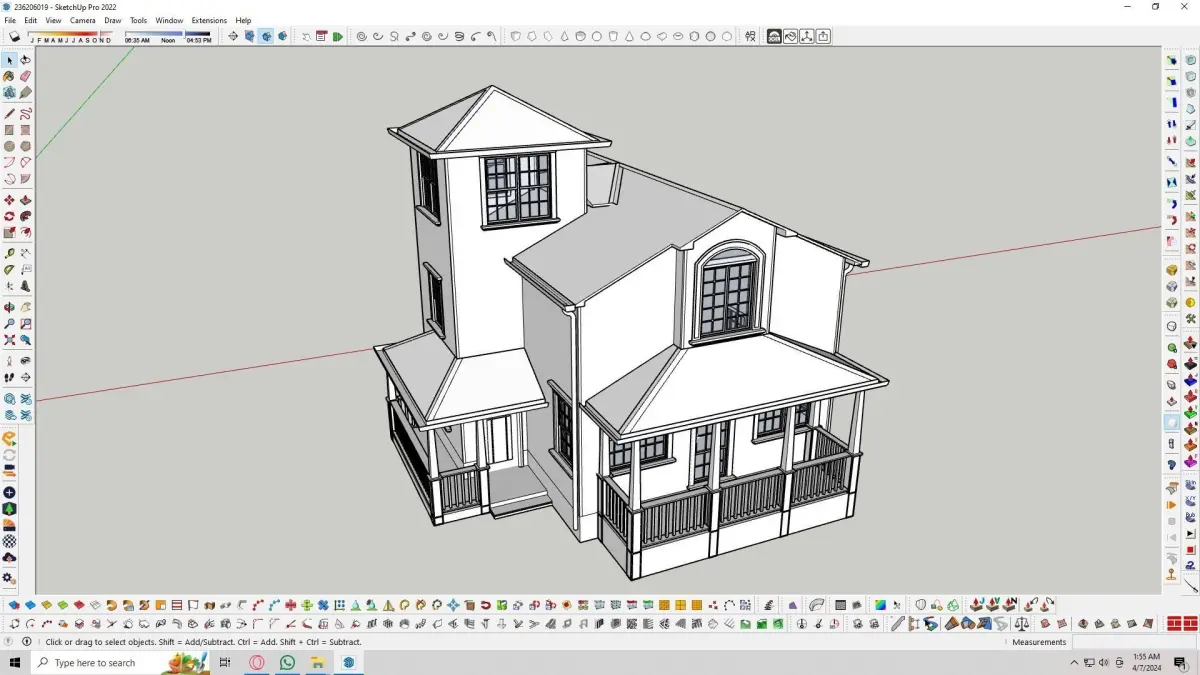Select the Section Plane tool
Image resolution: width=1200 pixels, height=675 pixels.
click(x=25, y=377)
